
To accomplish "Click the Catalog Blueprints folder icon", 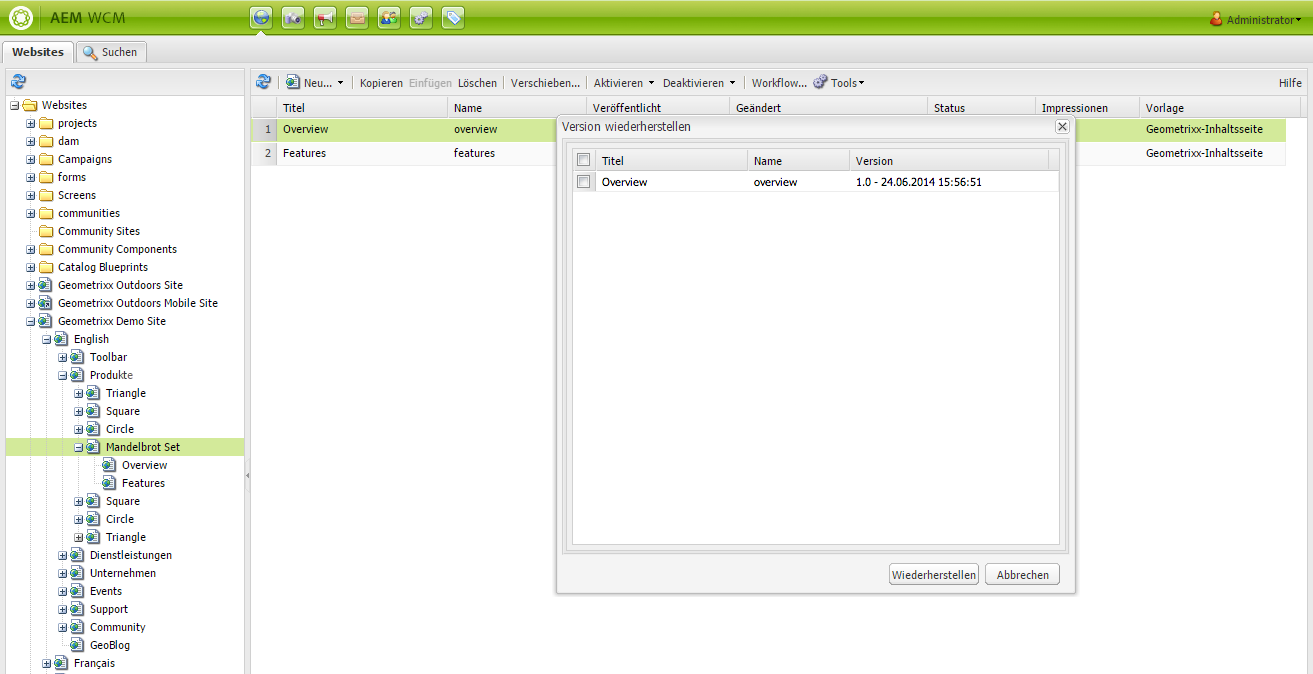I will 46,267.
